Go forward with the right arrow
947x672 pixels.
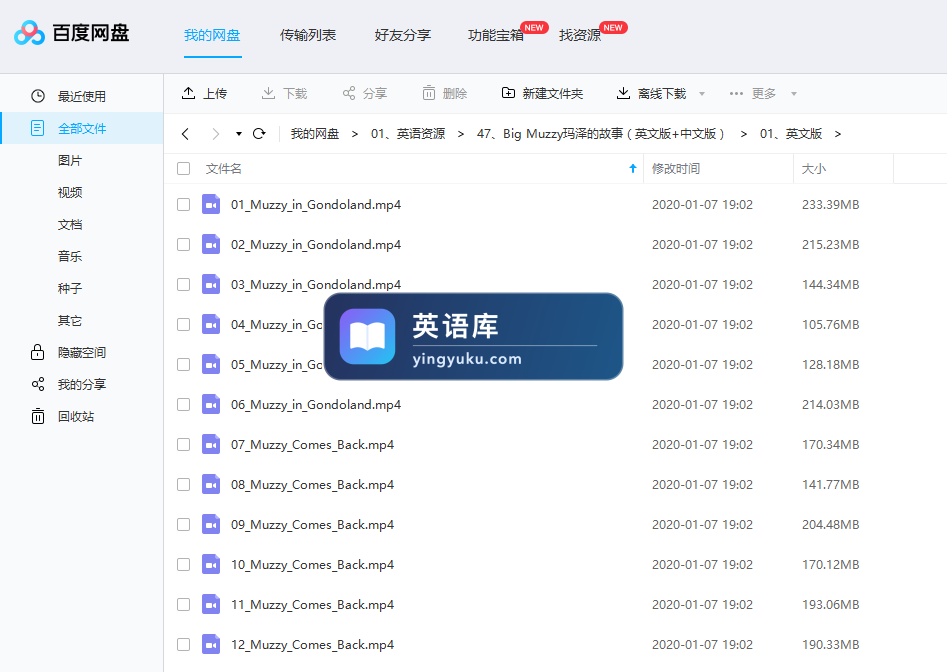(216, 133)
